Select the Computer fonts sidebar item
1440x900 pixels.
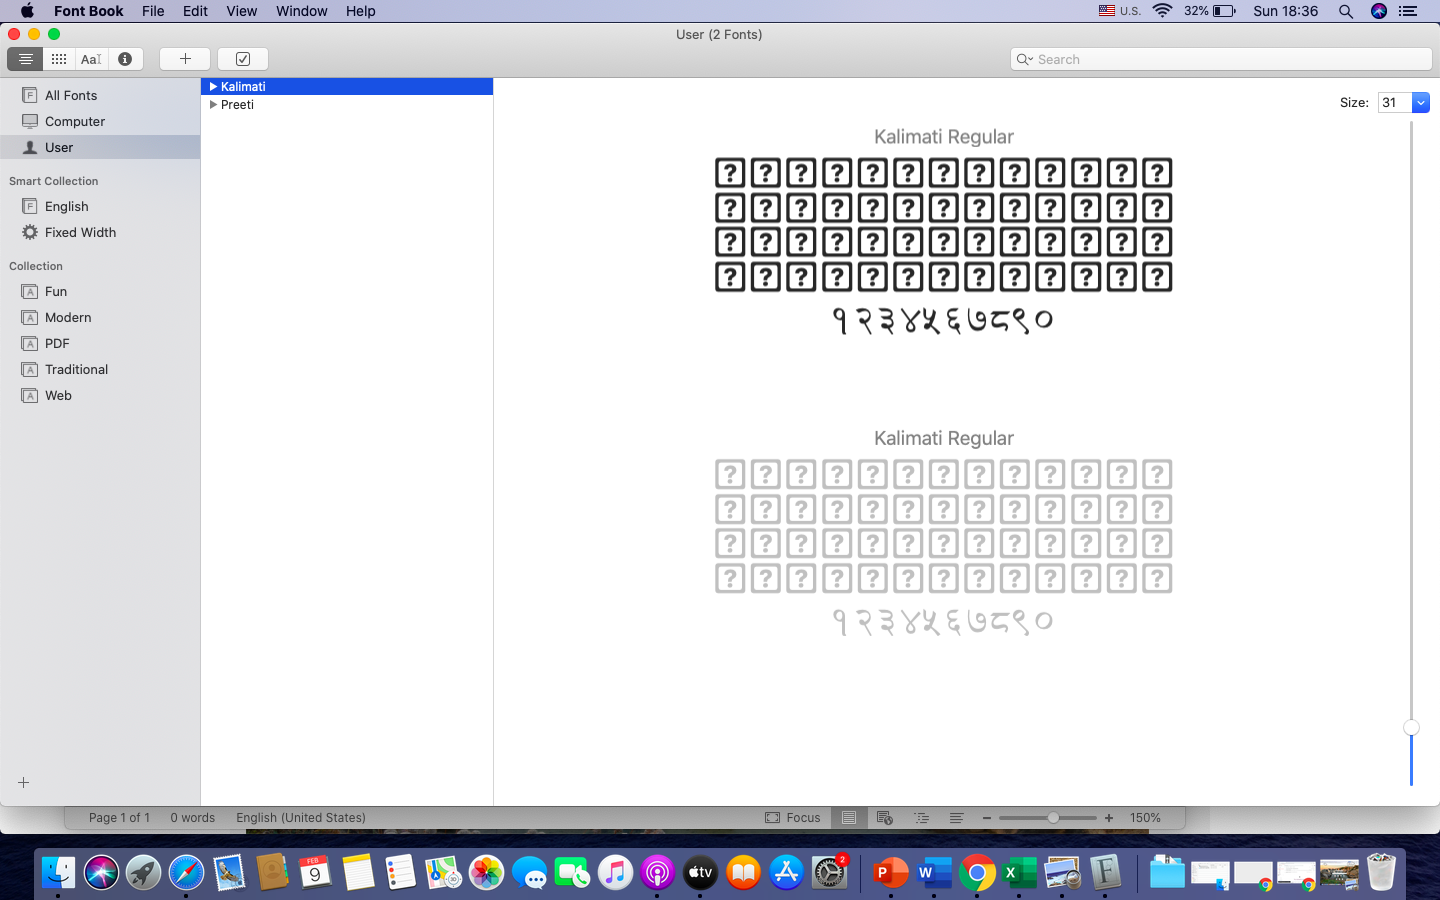coord(100,121)
